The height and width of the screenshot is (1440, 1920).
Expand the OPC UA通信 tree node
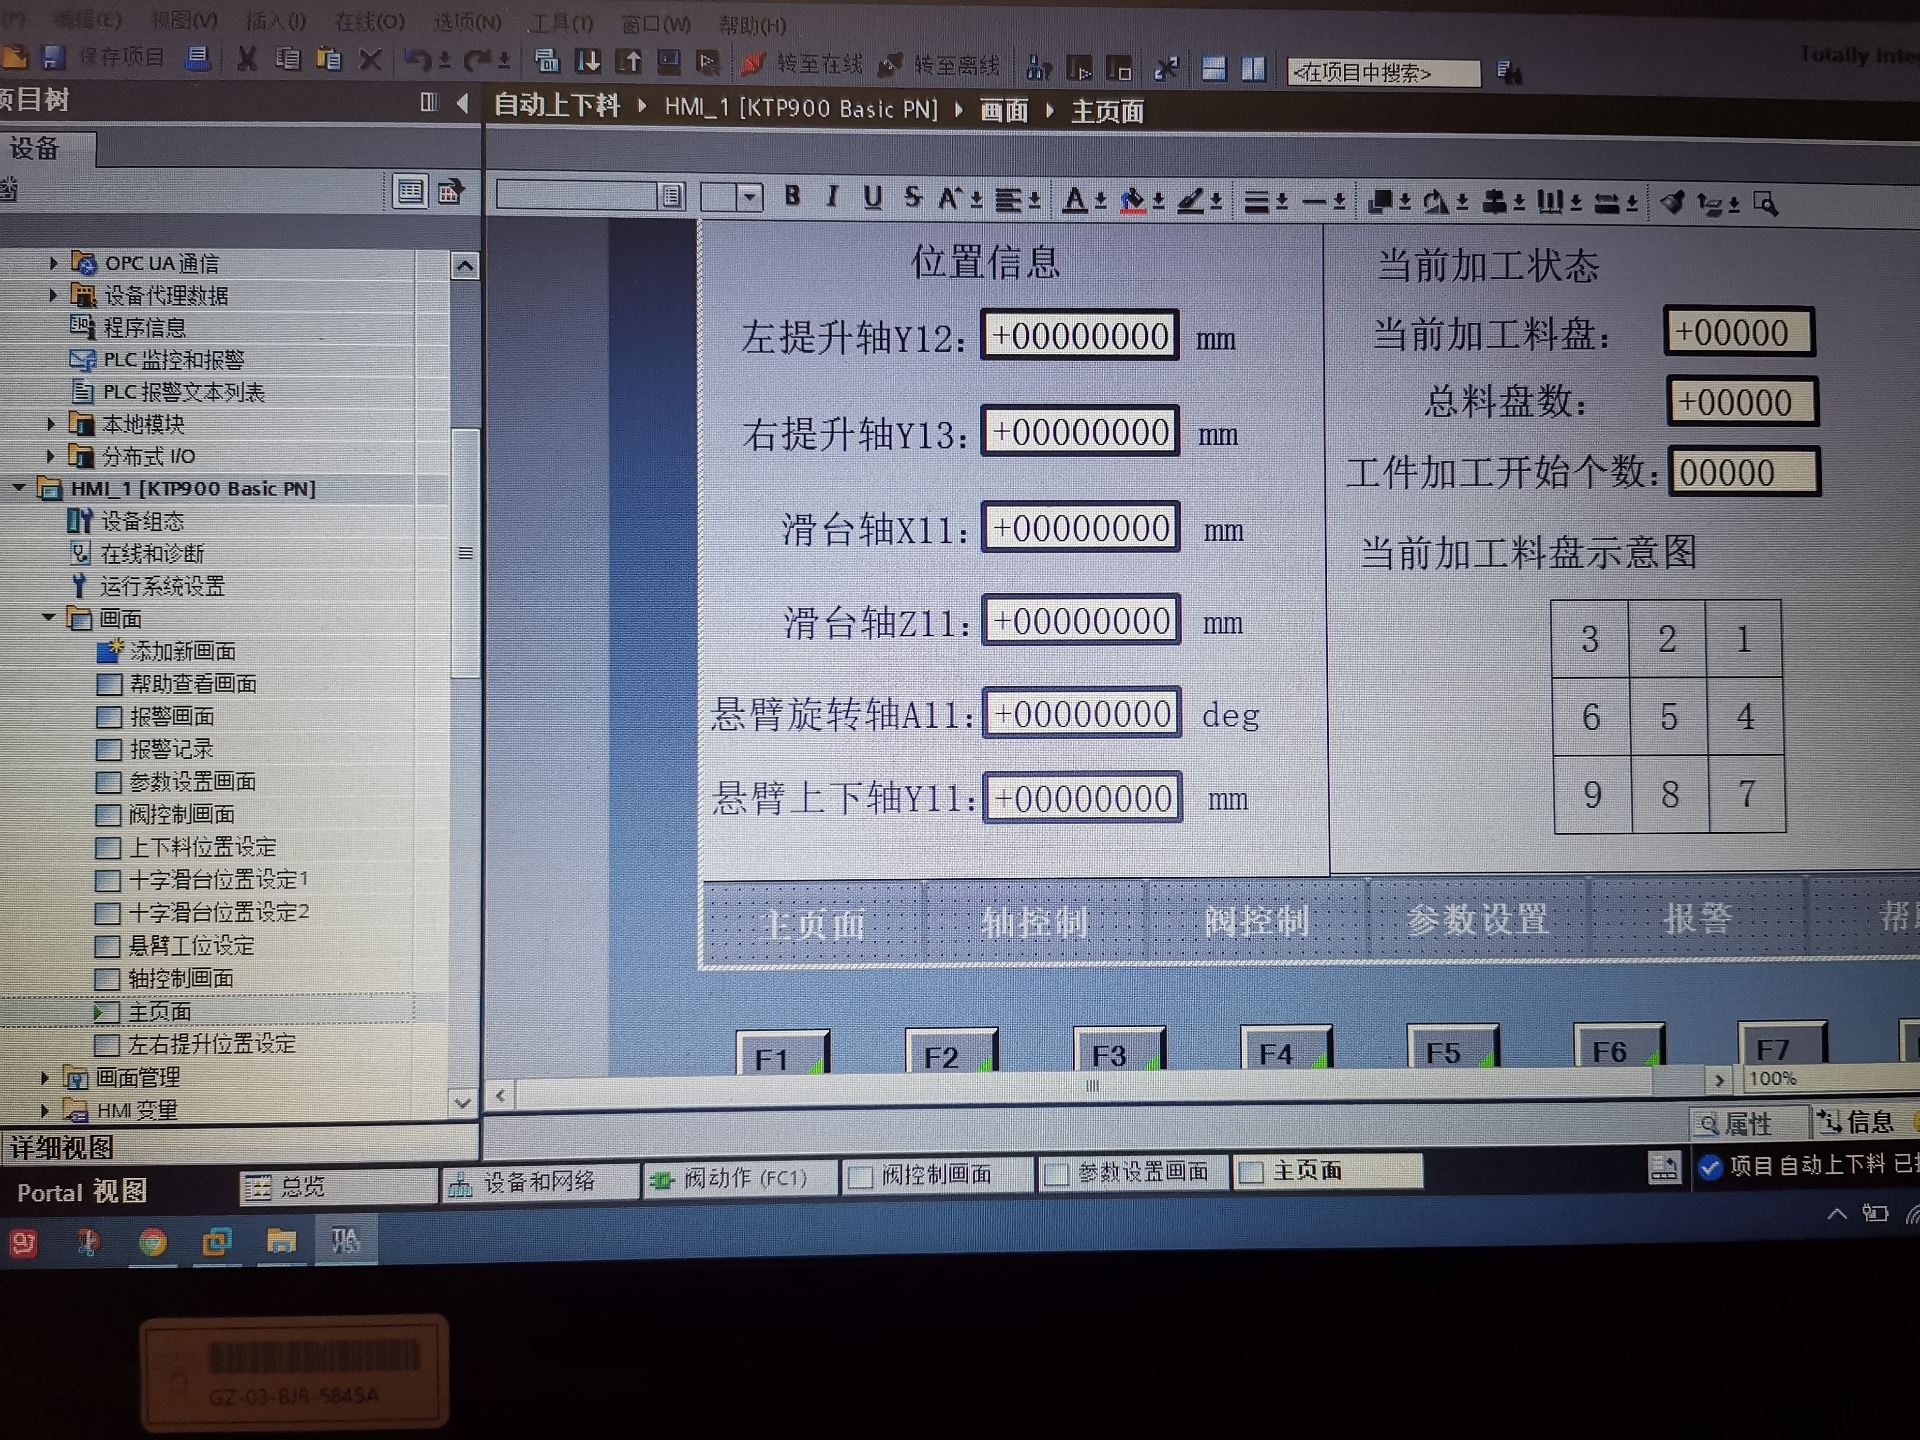click(x=53, y=263)
